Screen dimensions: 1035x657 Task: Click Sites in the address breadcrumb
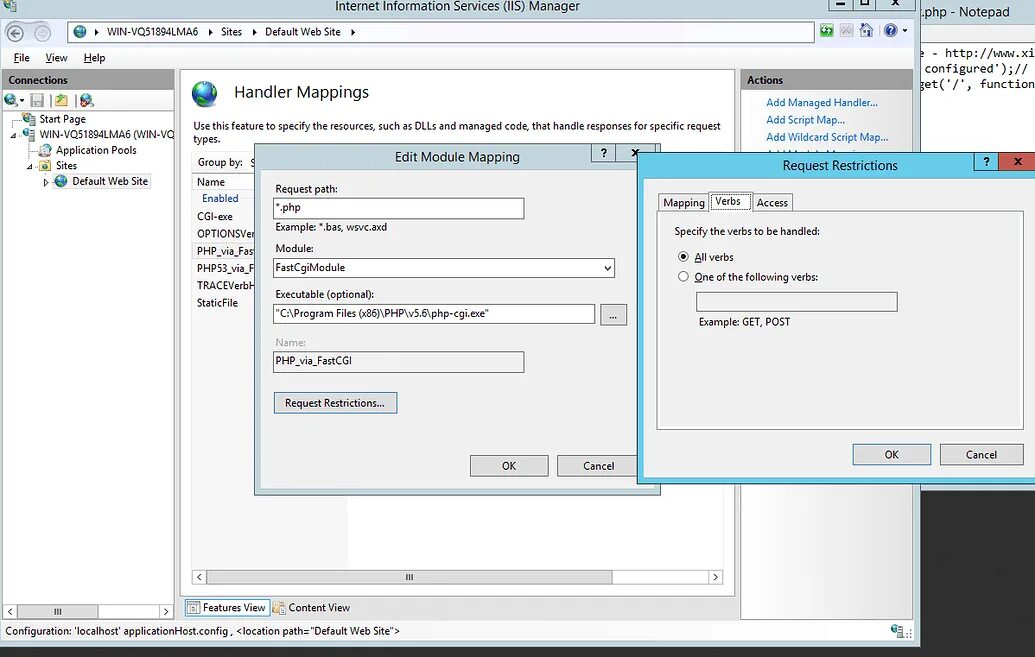pyautogui.click(x=231, y=32)
